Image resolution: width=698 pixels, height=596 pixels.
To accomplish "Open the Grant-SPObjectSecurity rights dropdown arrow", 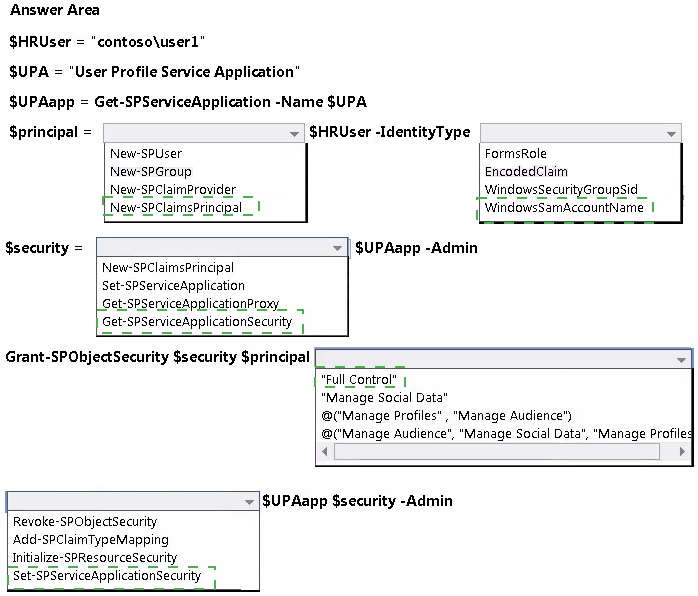I will [x=681, y=360].
